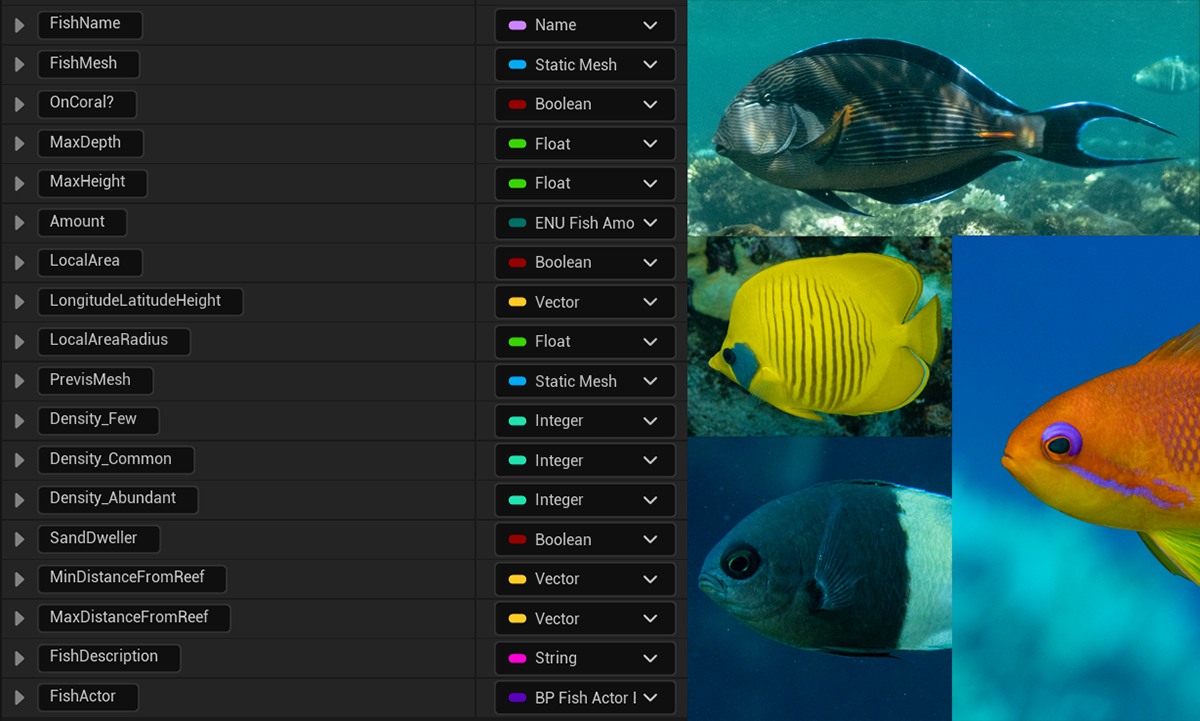The image size is (1200, 721).
Task: Edit the Density_Few variable name field
Action: [99, 420]
